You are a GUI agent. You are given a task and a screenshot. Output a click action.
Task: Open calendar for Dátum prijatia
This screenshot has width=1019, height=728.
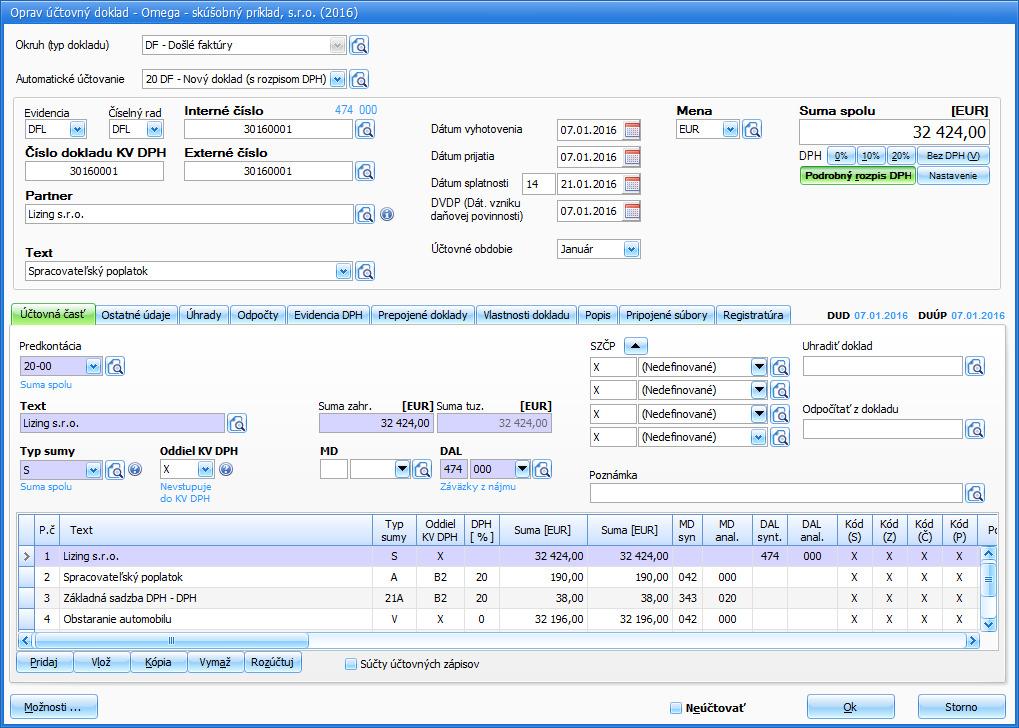tap(632, 157)
